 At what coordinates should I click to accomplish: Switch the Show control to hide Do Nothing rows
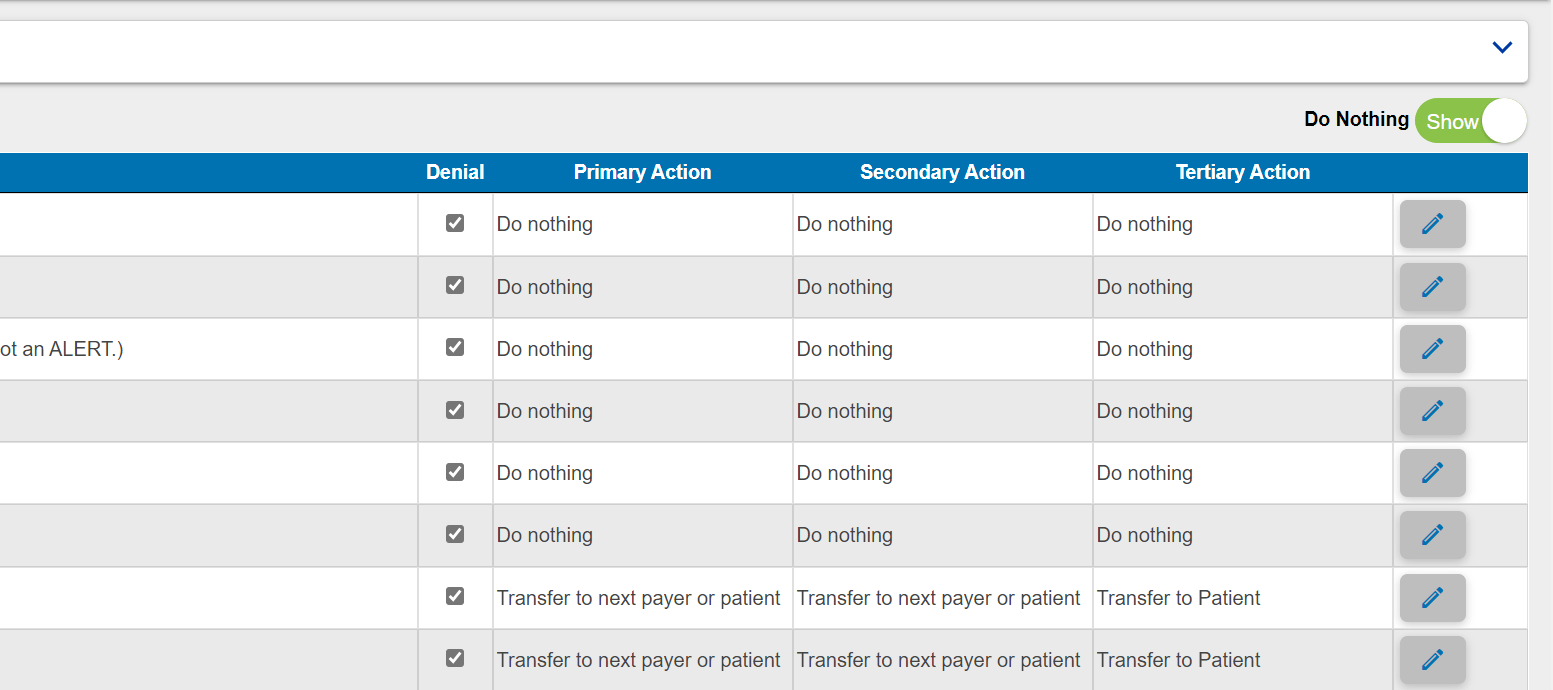tap(1470, 120)
